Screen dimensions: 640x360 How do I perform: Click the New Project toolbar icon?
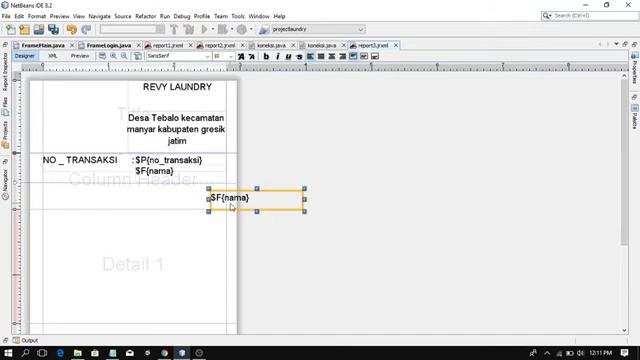click(24, 29)
